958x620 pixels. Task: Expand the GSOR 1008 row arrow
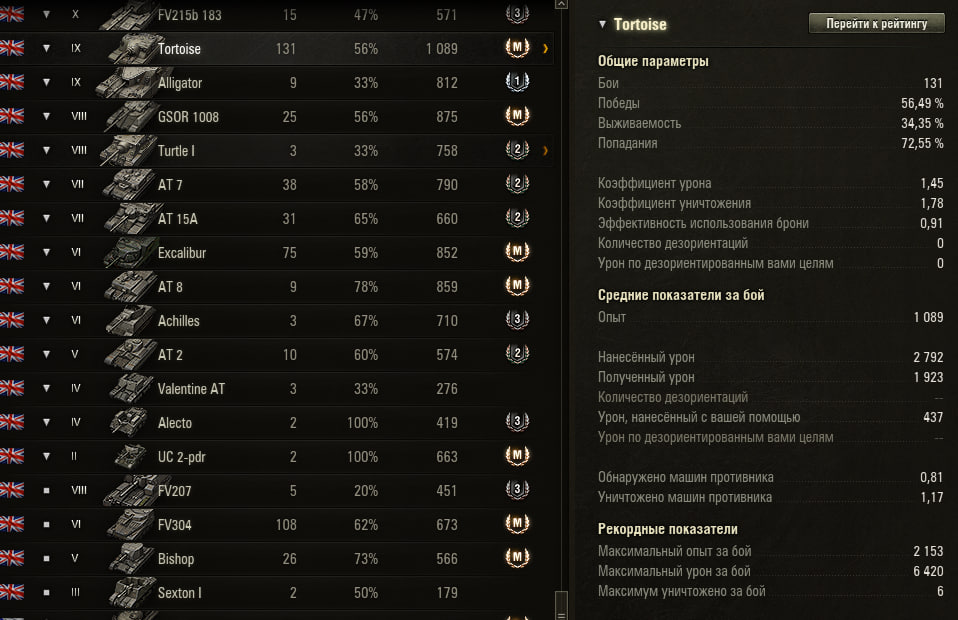46,117
